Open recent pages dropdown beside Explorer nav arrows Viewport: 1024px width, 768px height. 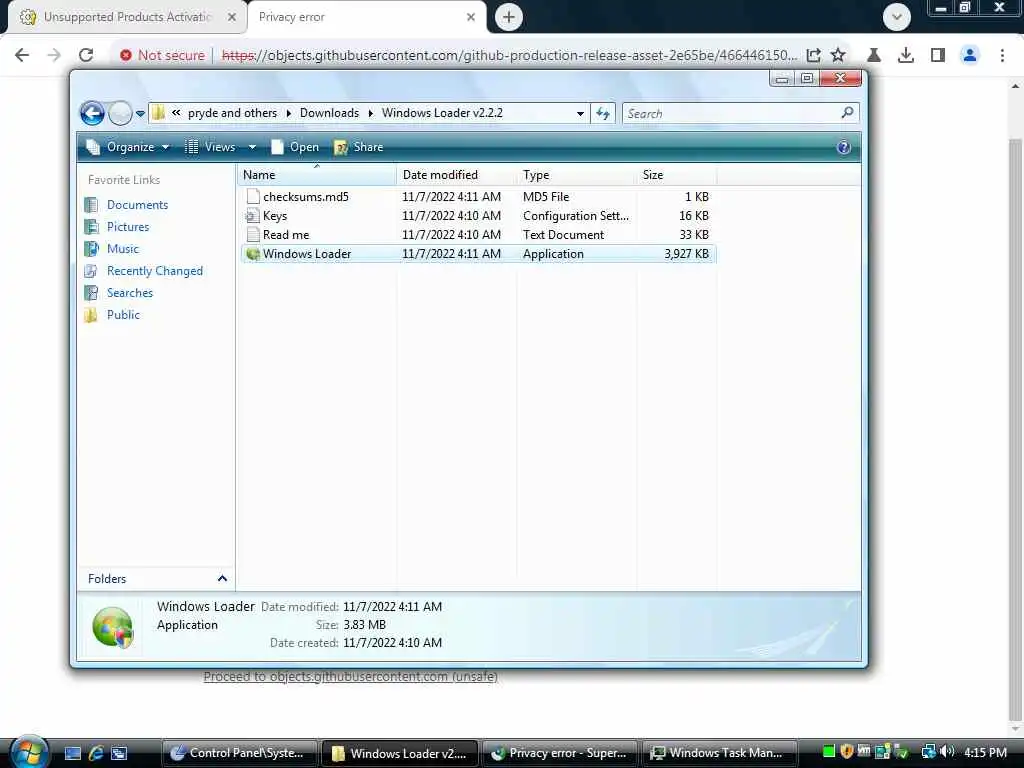[140, 114]
